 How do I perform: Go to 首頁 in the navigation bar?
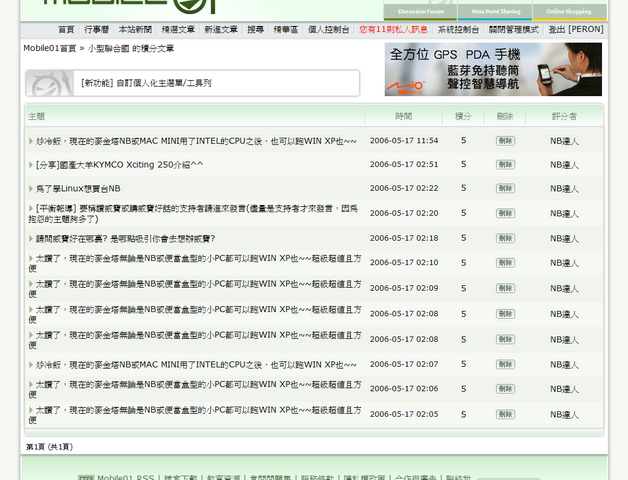pos(66,30)
